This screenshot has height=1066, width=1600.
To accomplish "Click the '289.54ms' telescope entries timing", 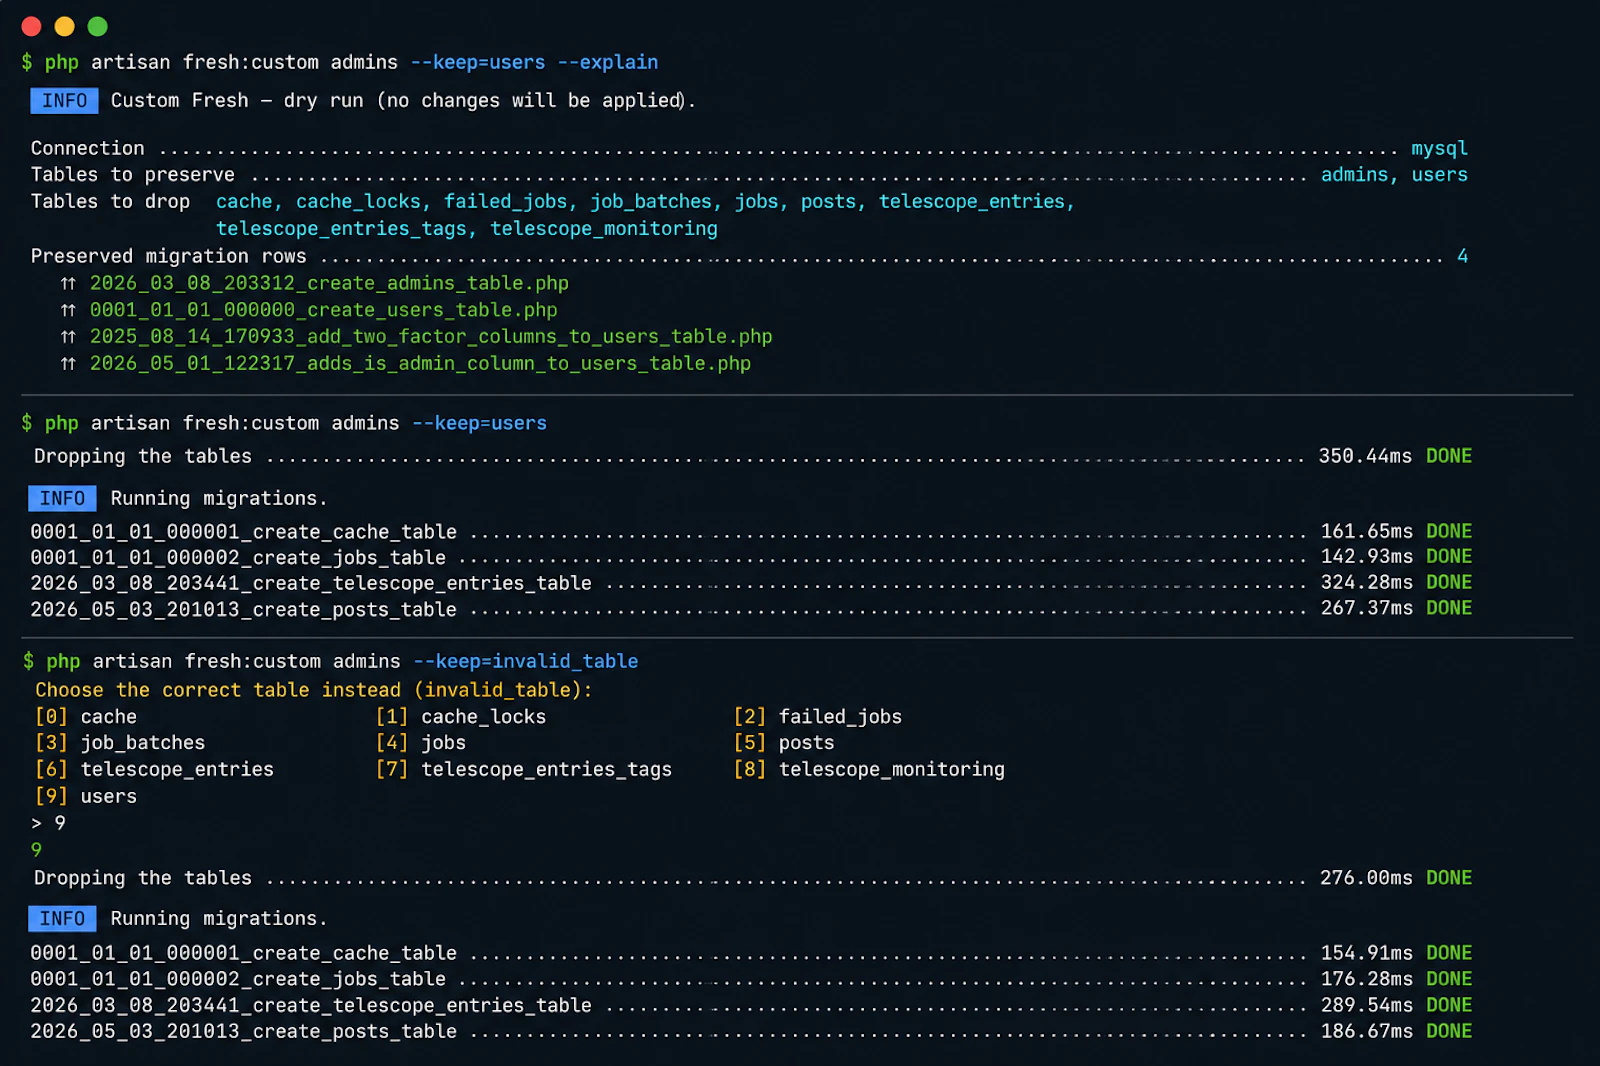I will (1367, 1005).
